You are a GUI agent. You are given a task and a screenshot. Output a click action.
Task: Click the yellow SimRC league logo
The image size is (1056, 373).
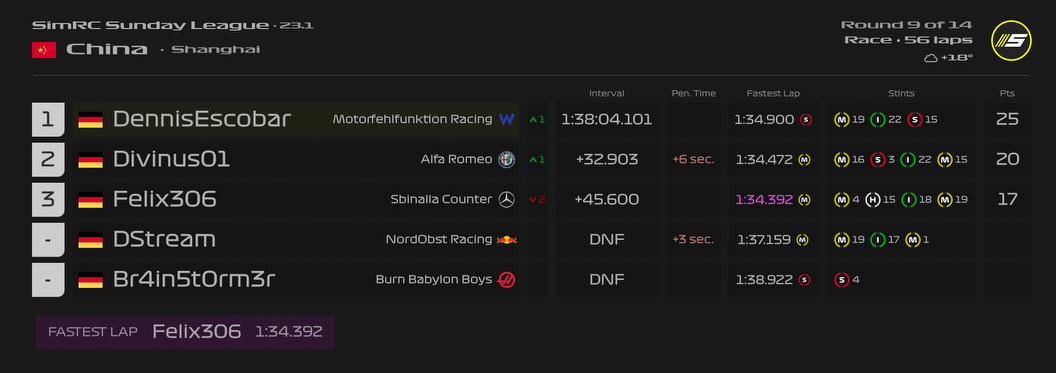point(1011,40)
